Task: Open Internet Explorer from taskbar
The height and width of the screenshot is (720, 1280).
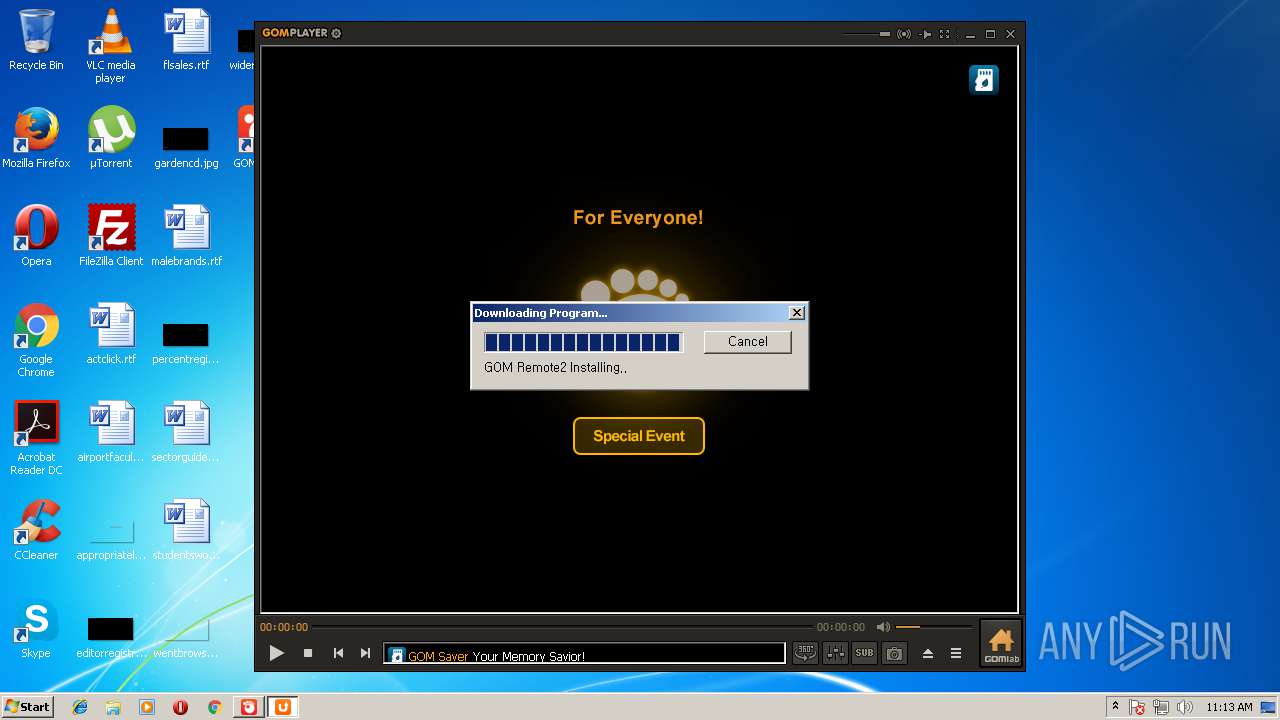Action: 80,707
